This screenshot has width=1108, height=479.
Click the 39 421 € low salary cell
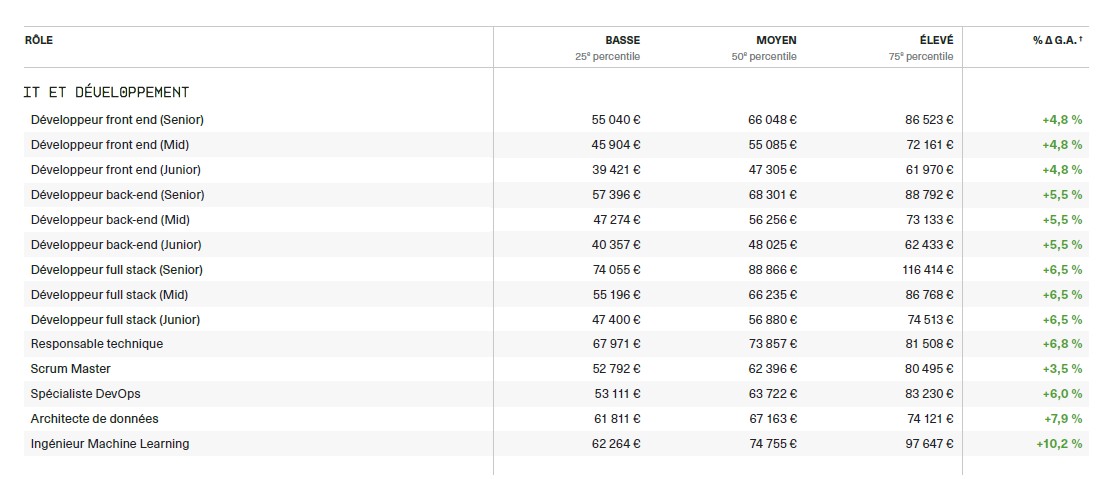click(616, 170)
